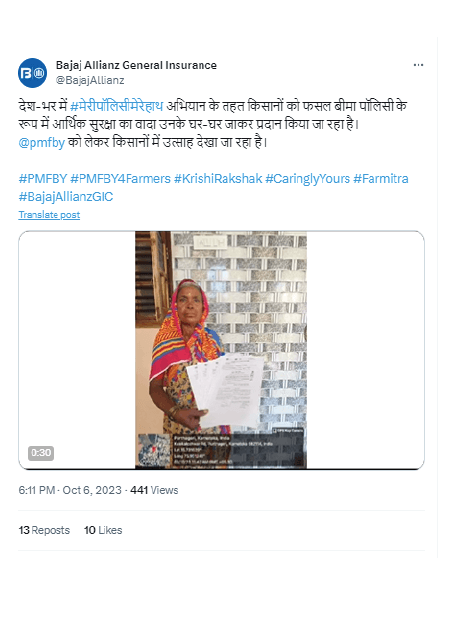Open the three-dot more options menu

pyautogui.click(x=418, y=65)
